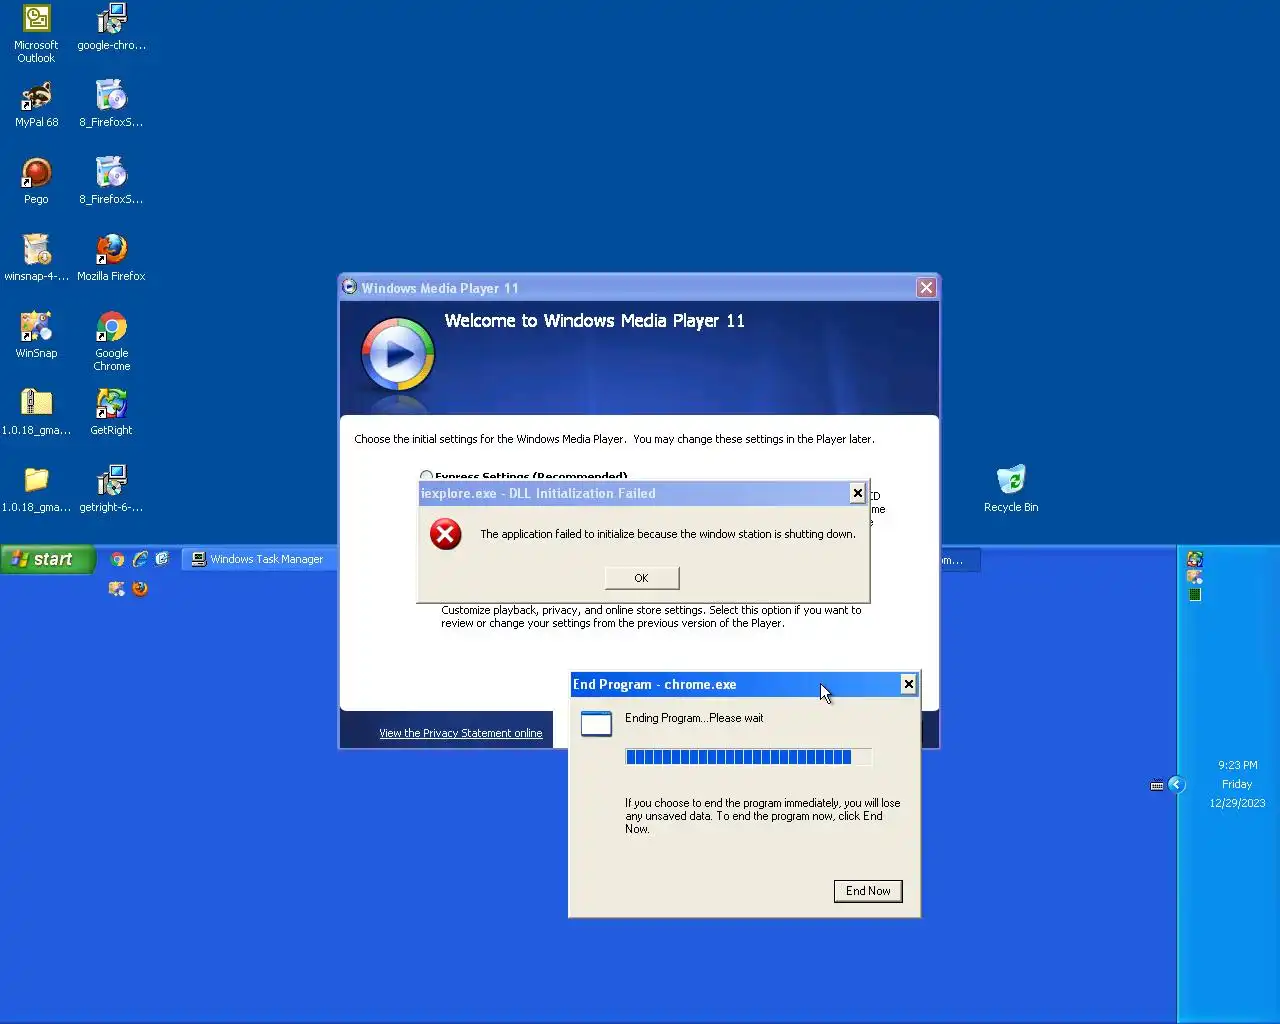The width and height of the screenshot is (1280, 1024).
Task: Open the Microsoft Outlook desktop icon
Action: coord(36,34)
